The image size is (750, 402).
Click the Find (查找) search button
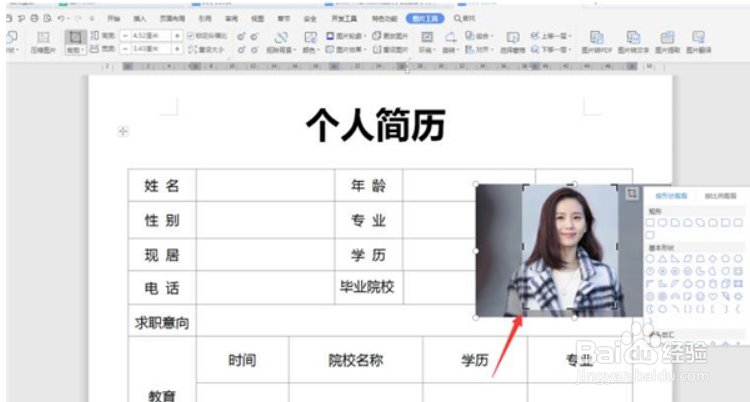click(465, 19)
